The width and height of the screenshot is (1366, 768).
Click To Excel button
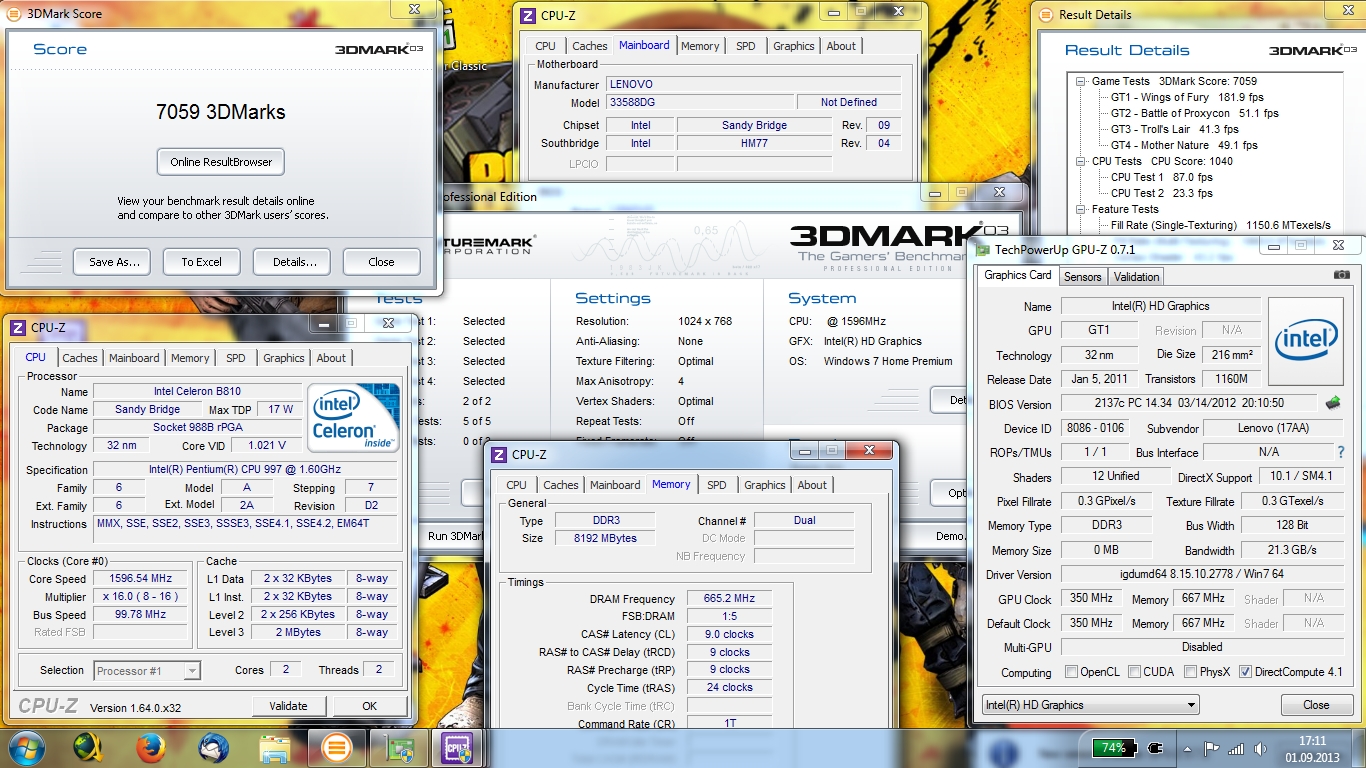point(202,262)
